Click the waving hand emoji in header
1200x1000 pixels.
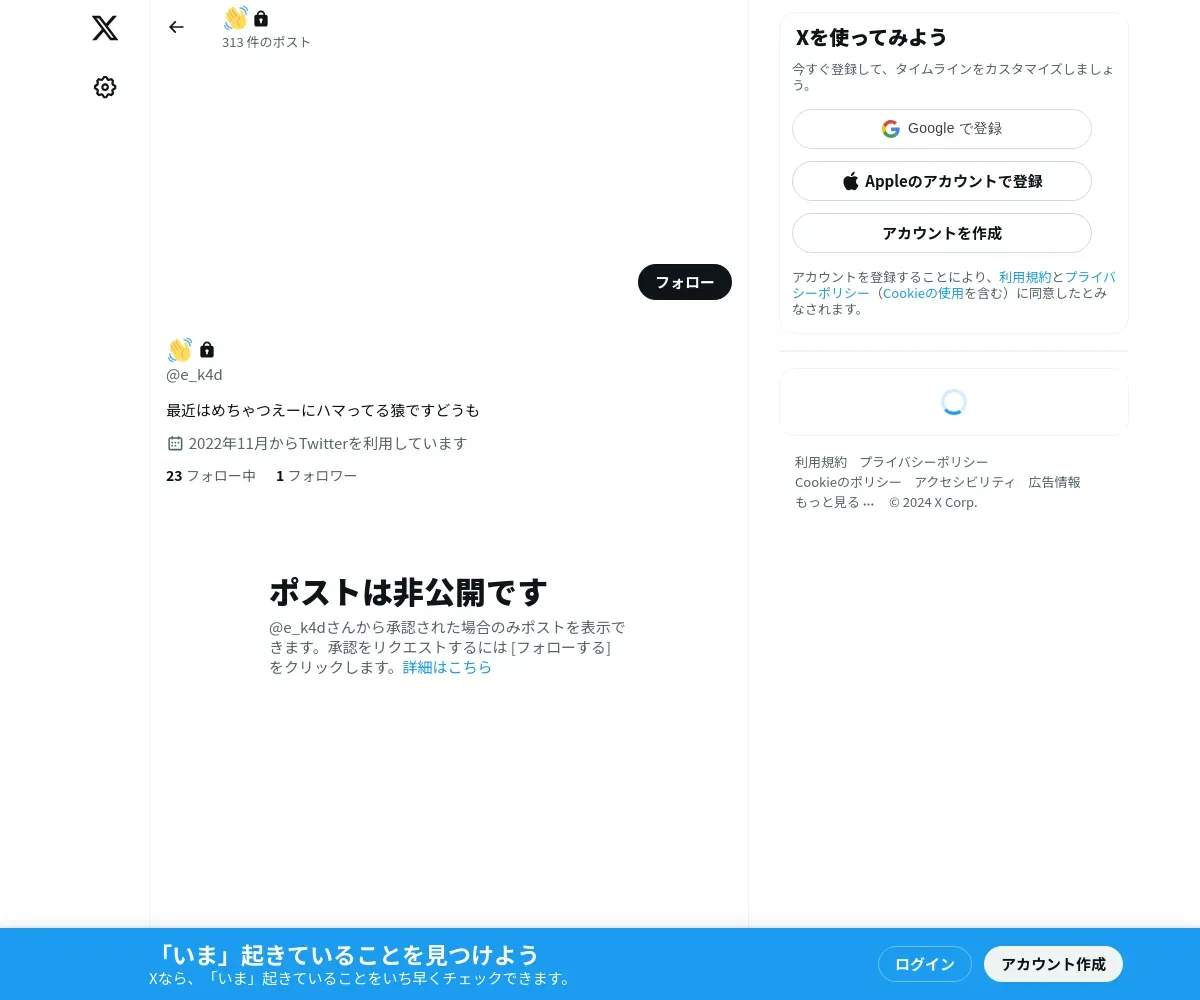click(235, 18)
